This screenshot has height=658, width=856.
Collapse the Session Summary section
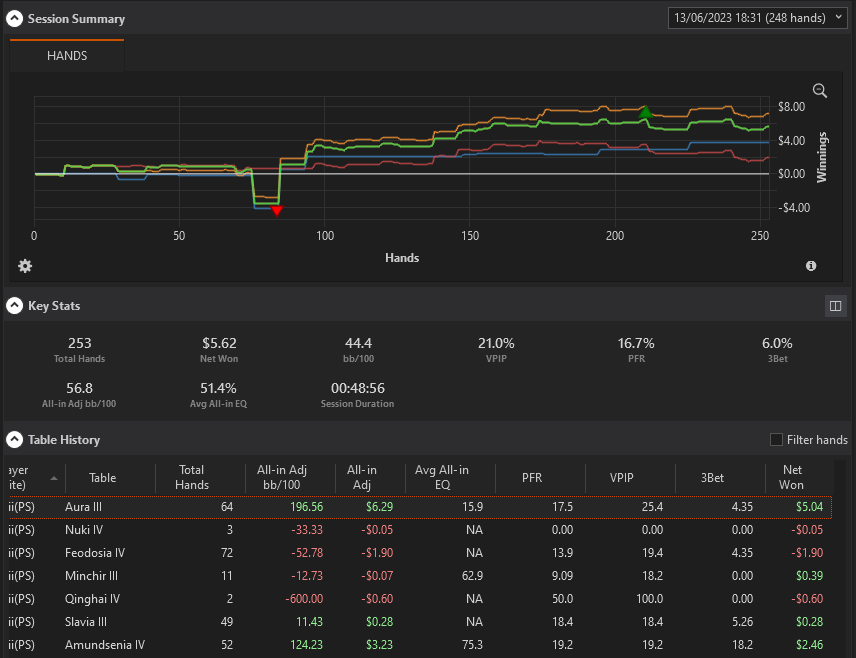pyautogui.click(x=15, y=19)
